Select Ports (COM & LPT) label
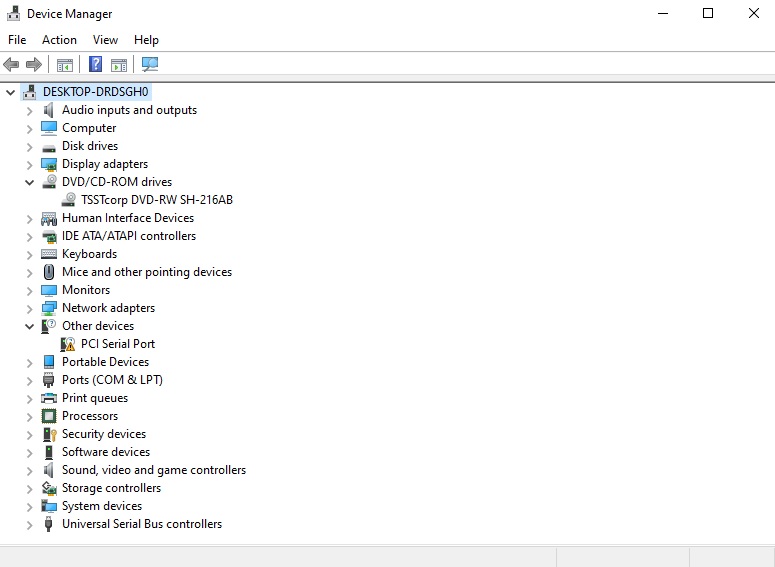The height and width of the screenshot is (567, 775). (x=112, y=380)
